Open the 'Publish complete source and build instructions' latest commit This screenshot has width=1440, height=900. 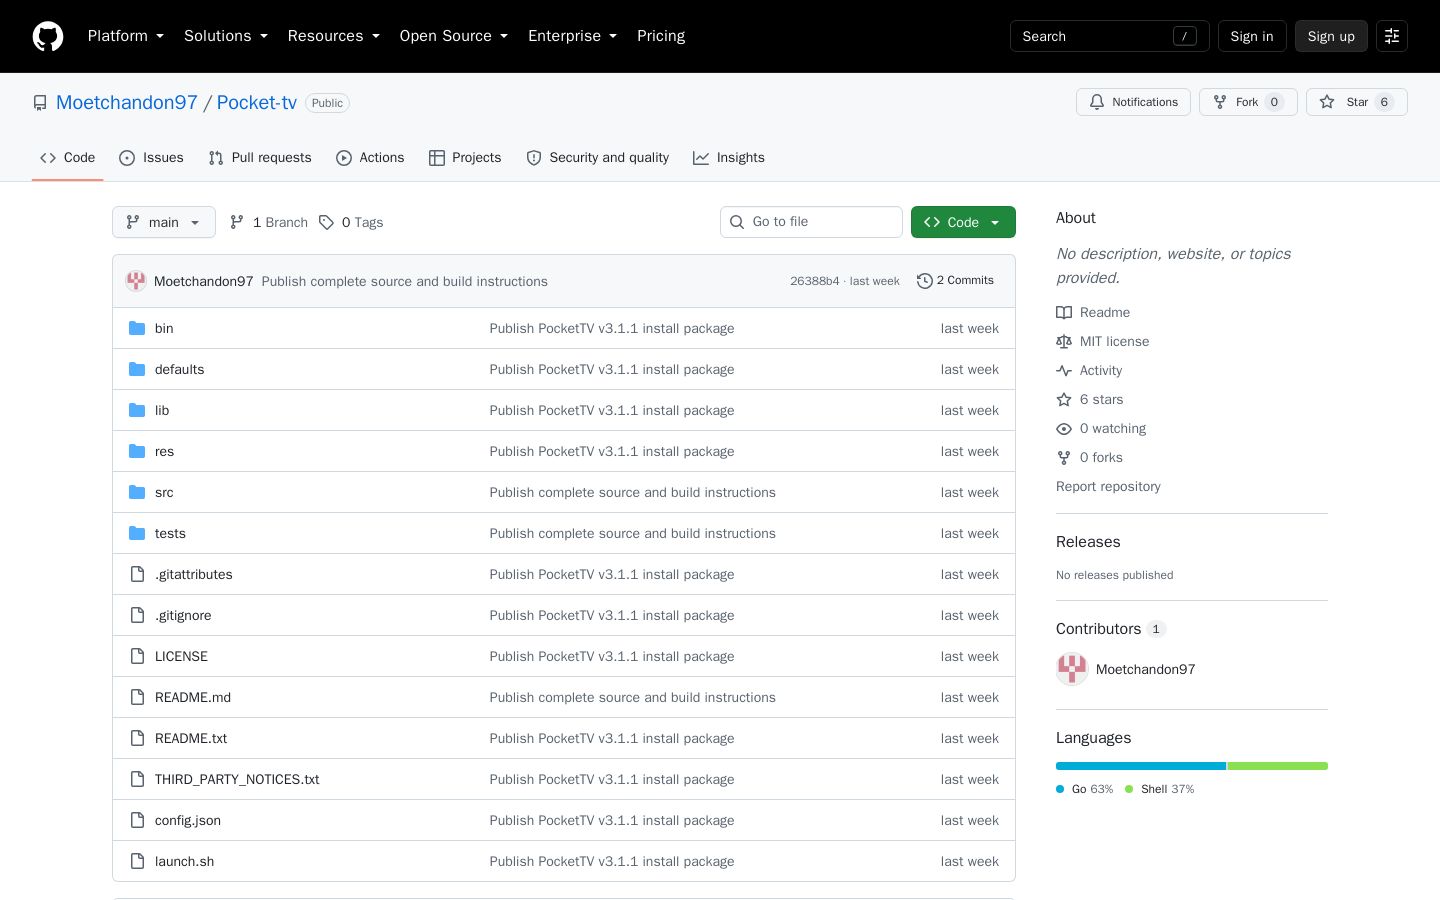click(405, 281)
